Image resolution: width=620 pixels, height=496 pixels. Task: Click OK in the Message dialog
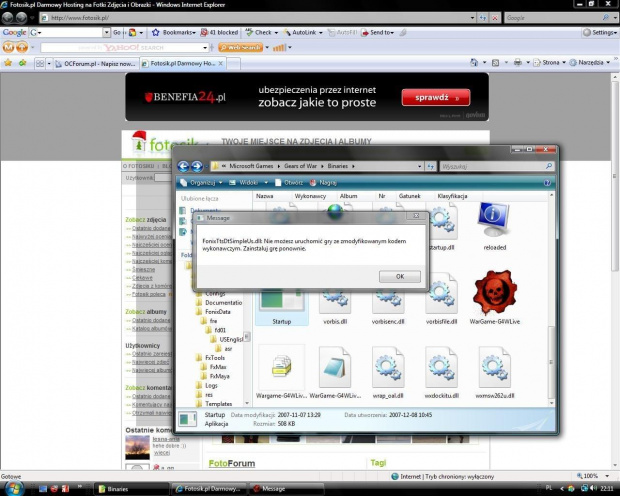400,276
